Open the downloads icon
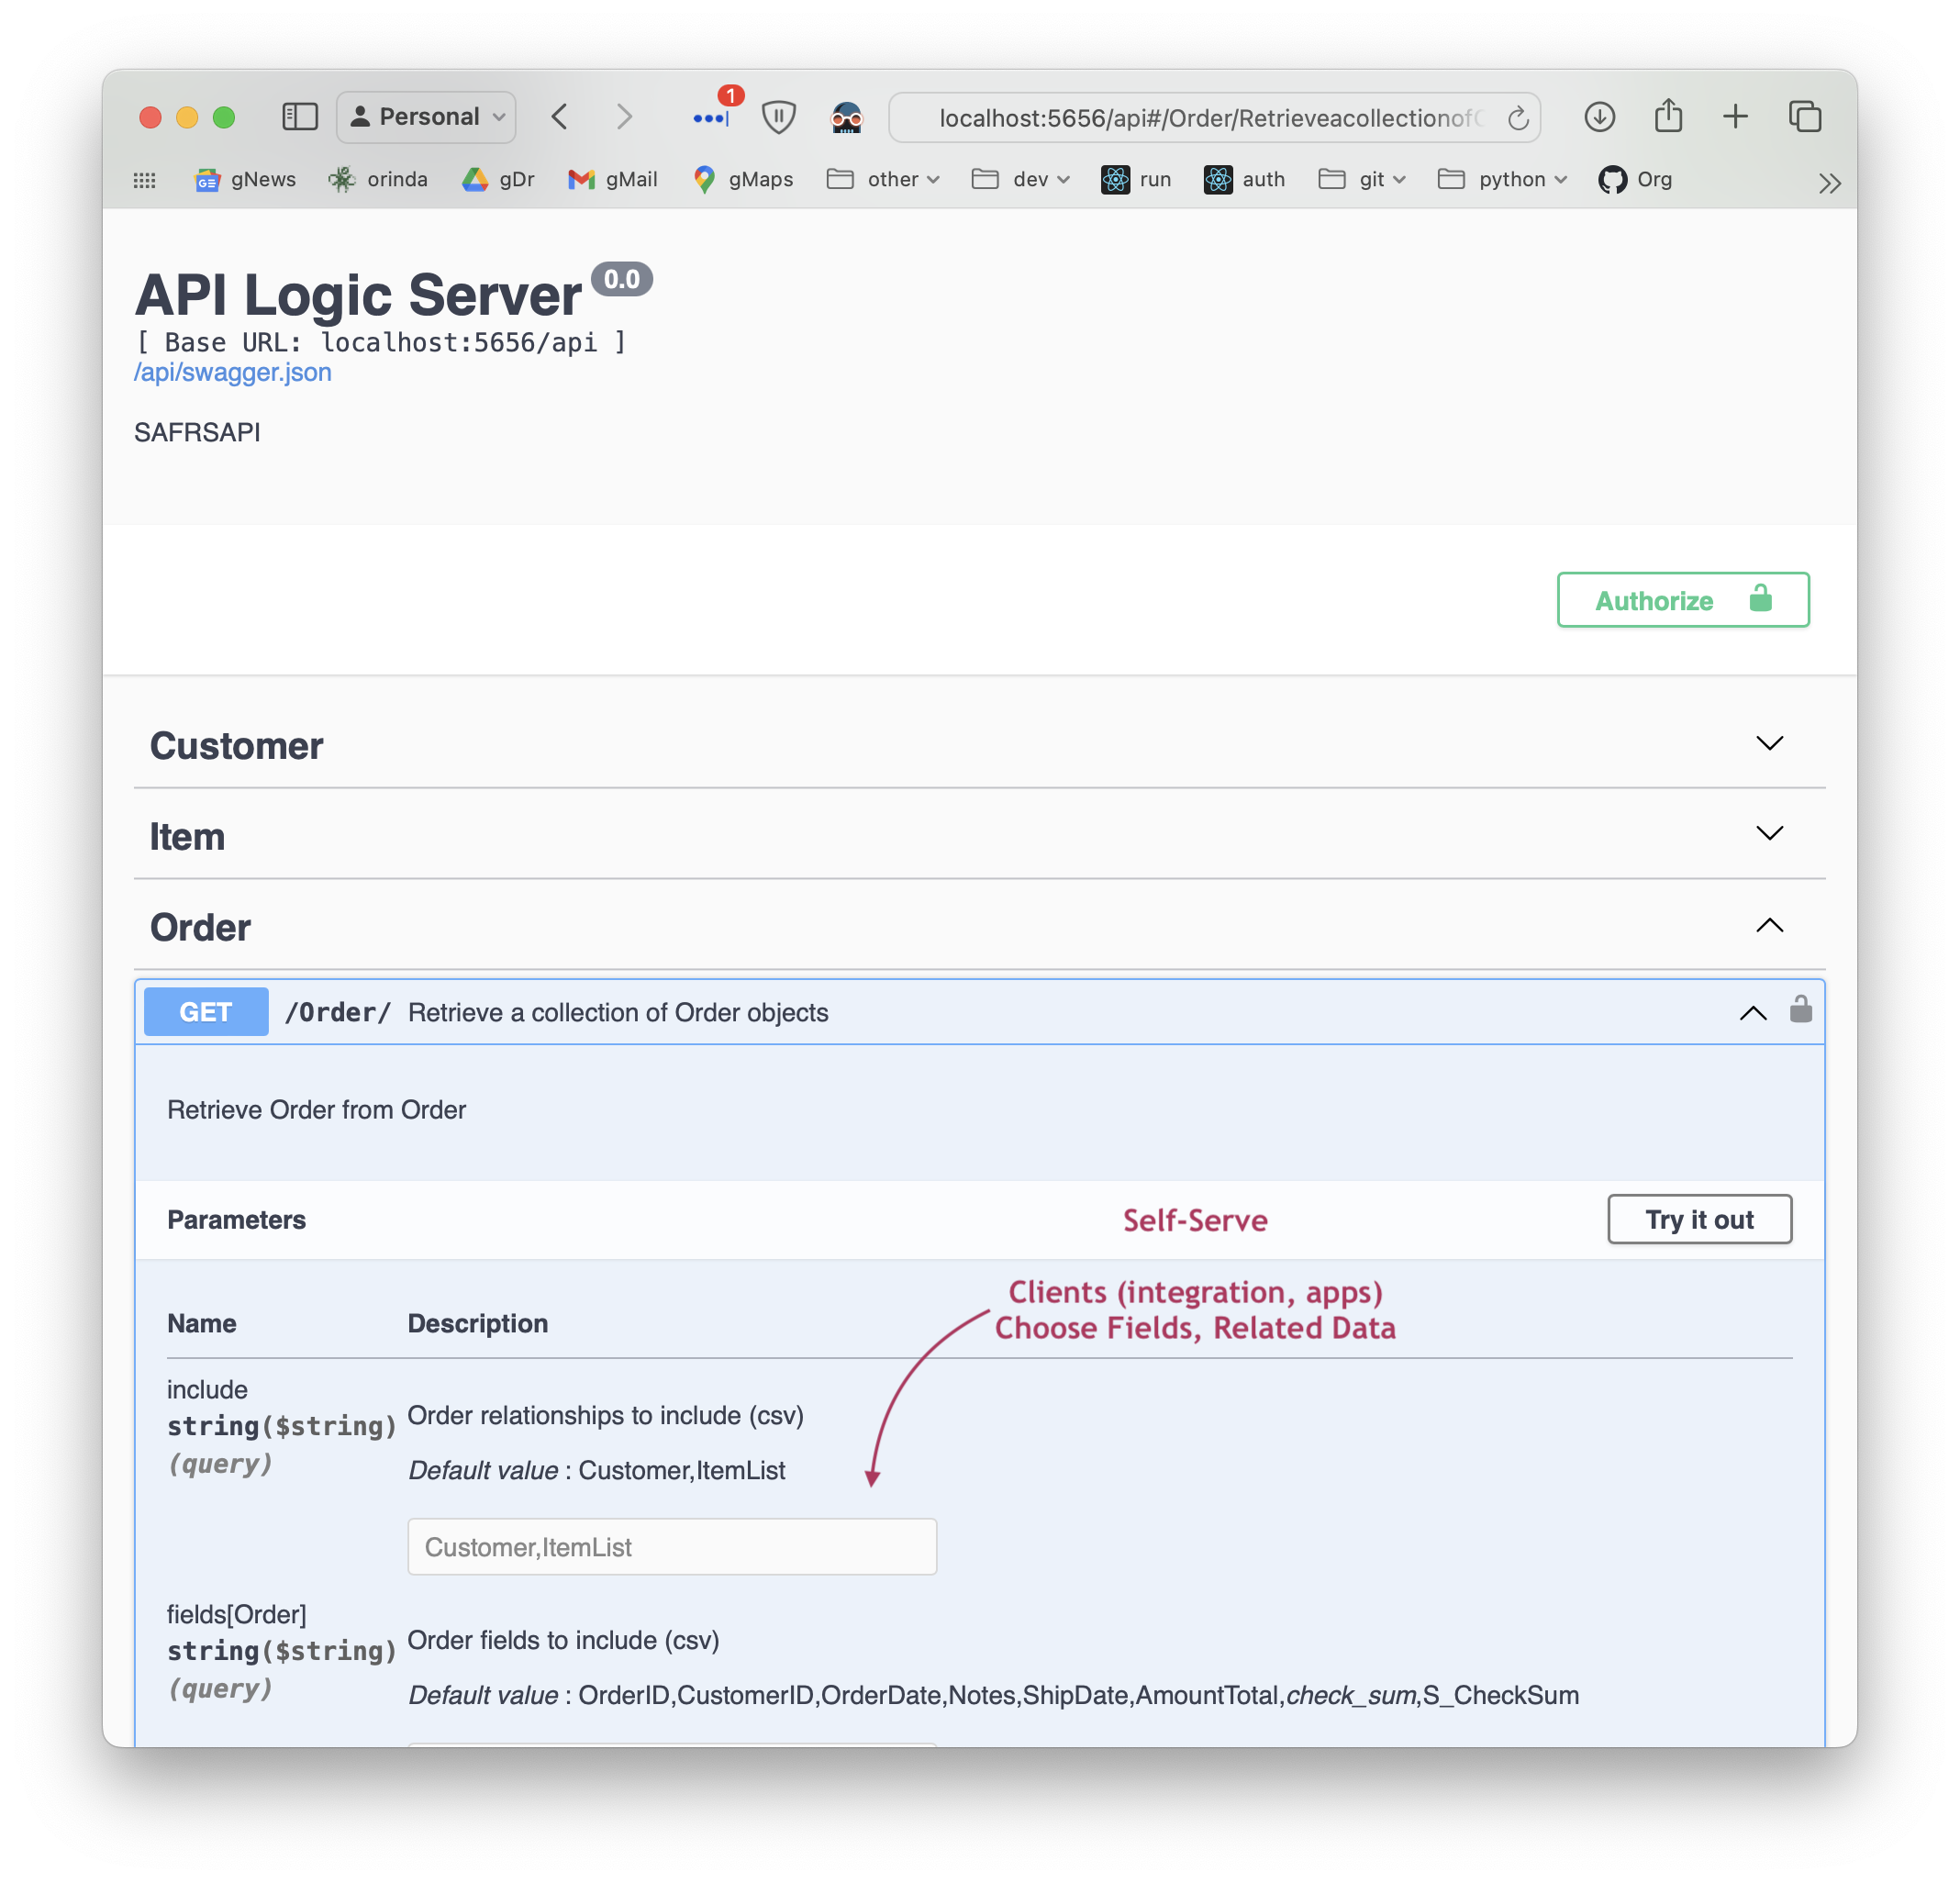 (1599, 117)
